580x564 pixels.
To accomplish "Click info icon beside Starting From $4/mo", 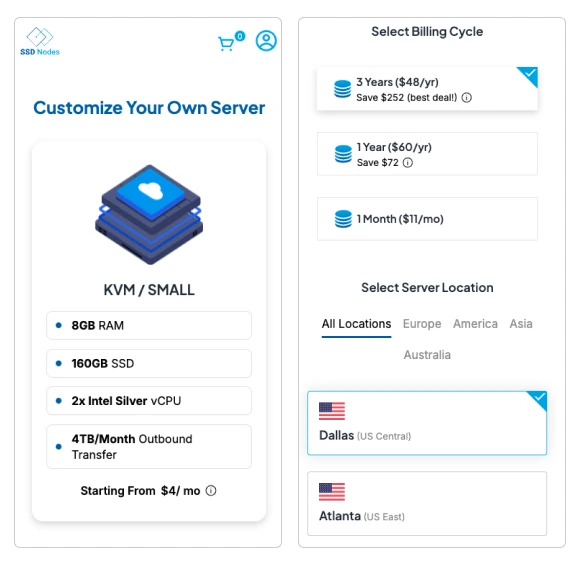I will 211,491.
